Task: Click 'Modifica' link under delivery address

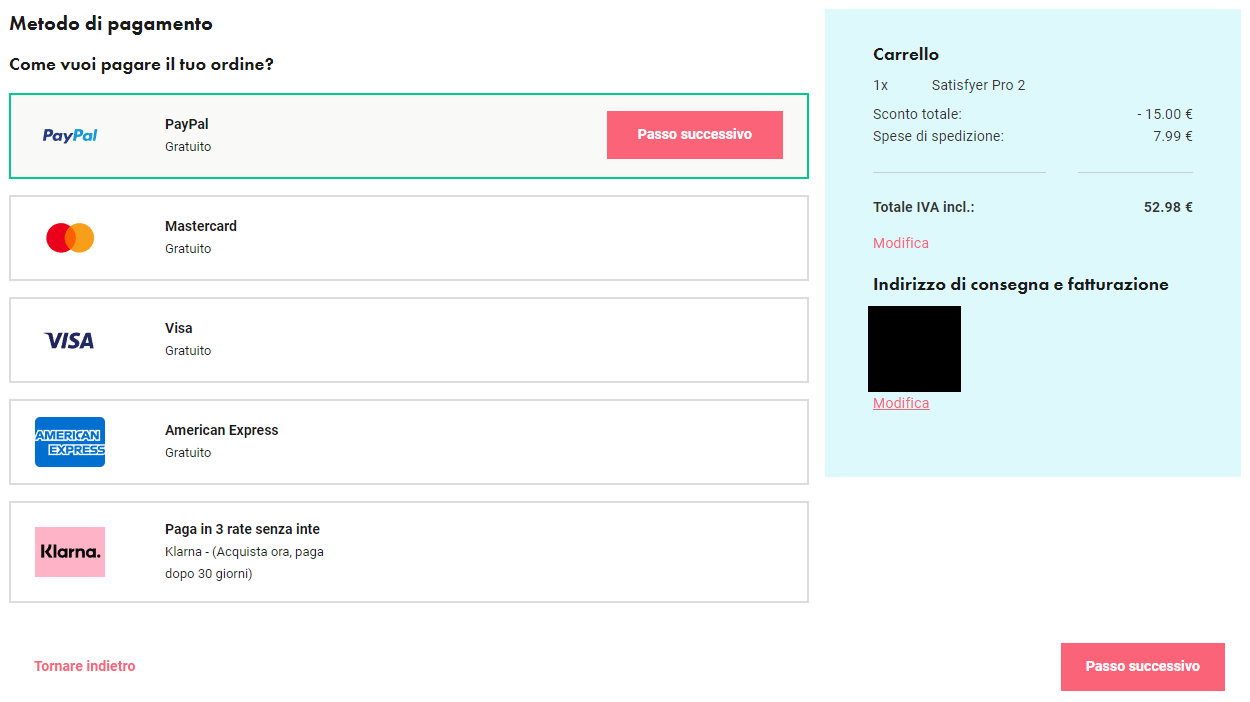Action: (901, 403)
